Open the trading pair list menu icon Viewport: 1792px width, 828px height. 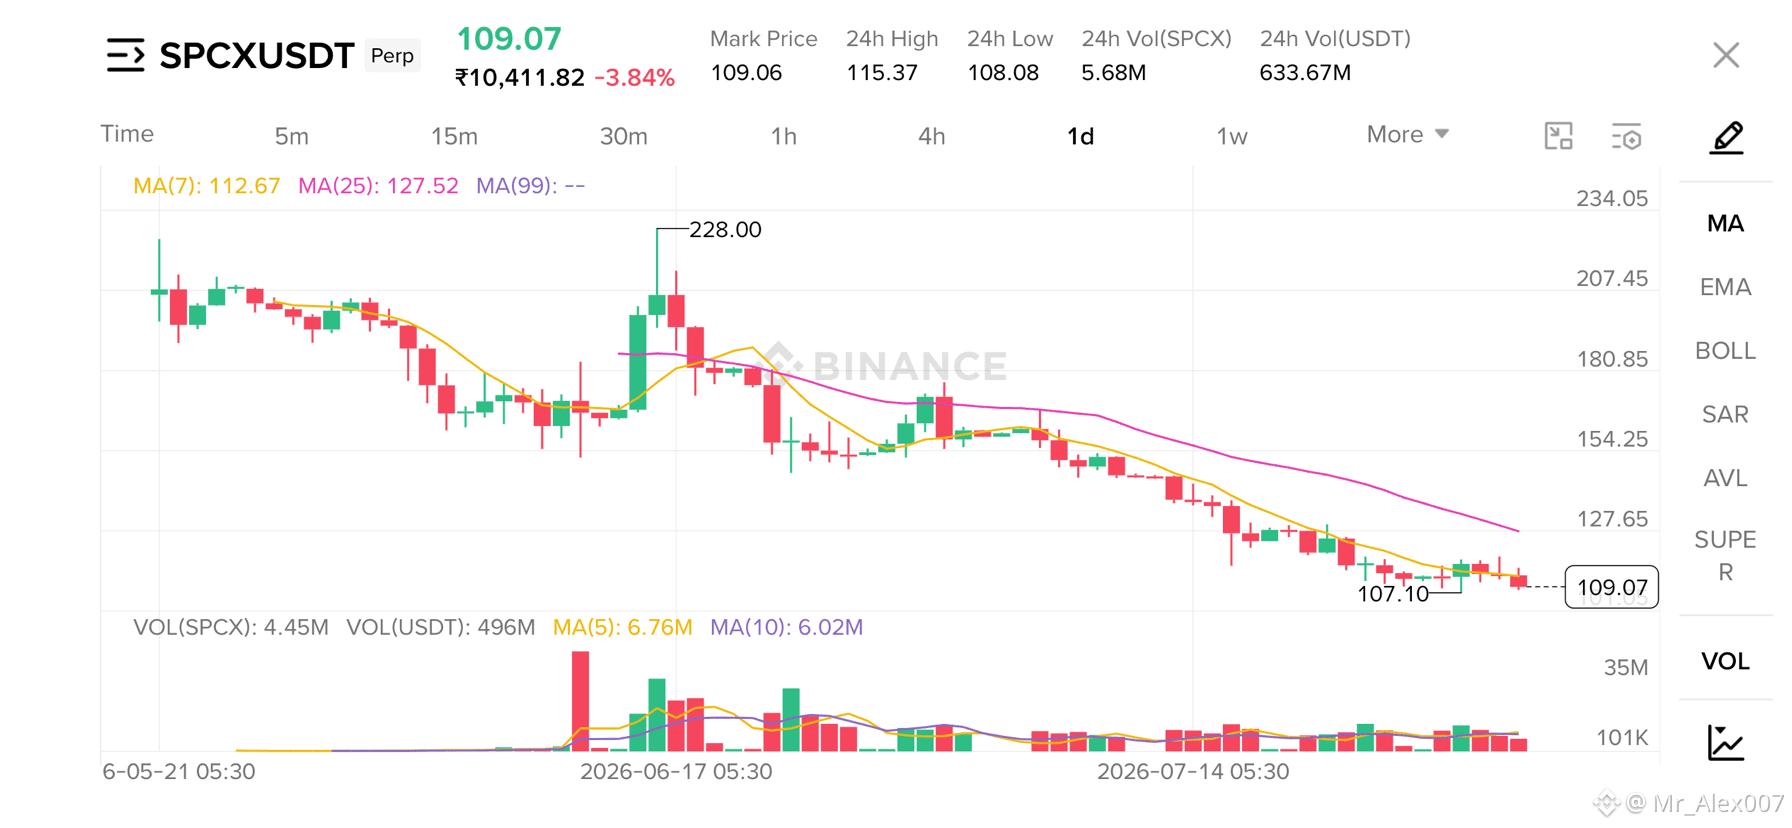pyautogui.click(x=126, y=55)
